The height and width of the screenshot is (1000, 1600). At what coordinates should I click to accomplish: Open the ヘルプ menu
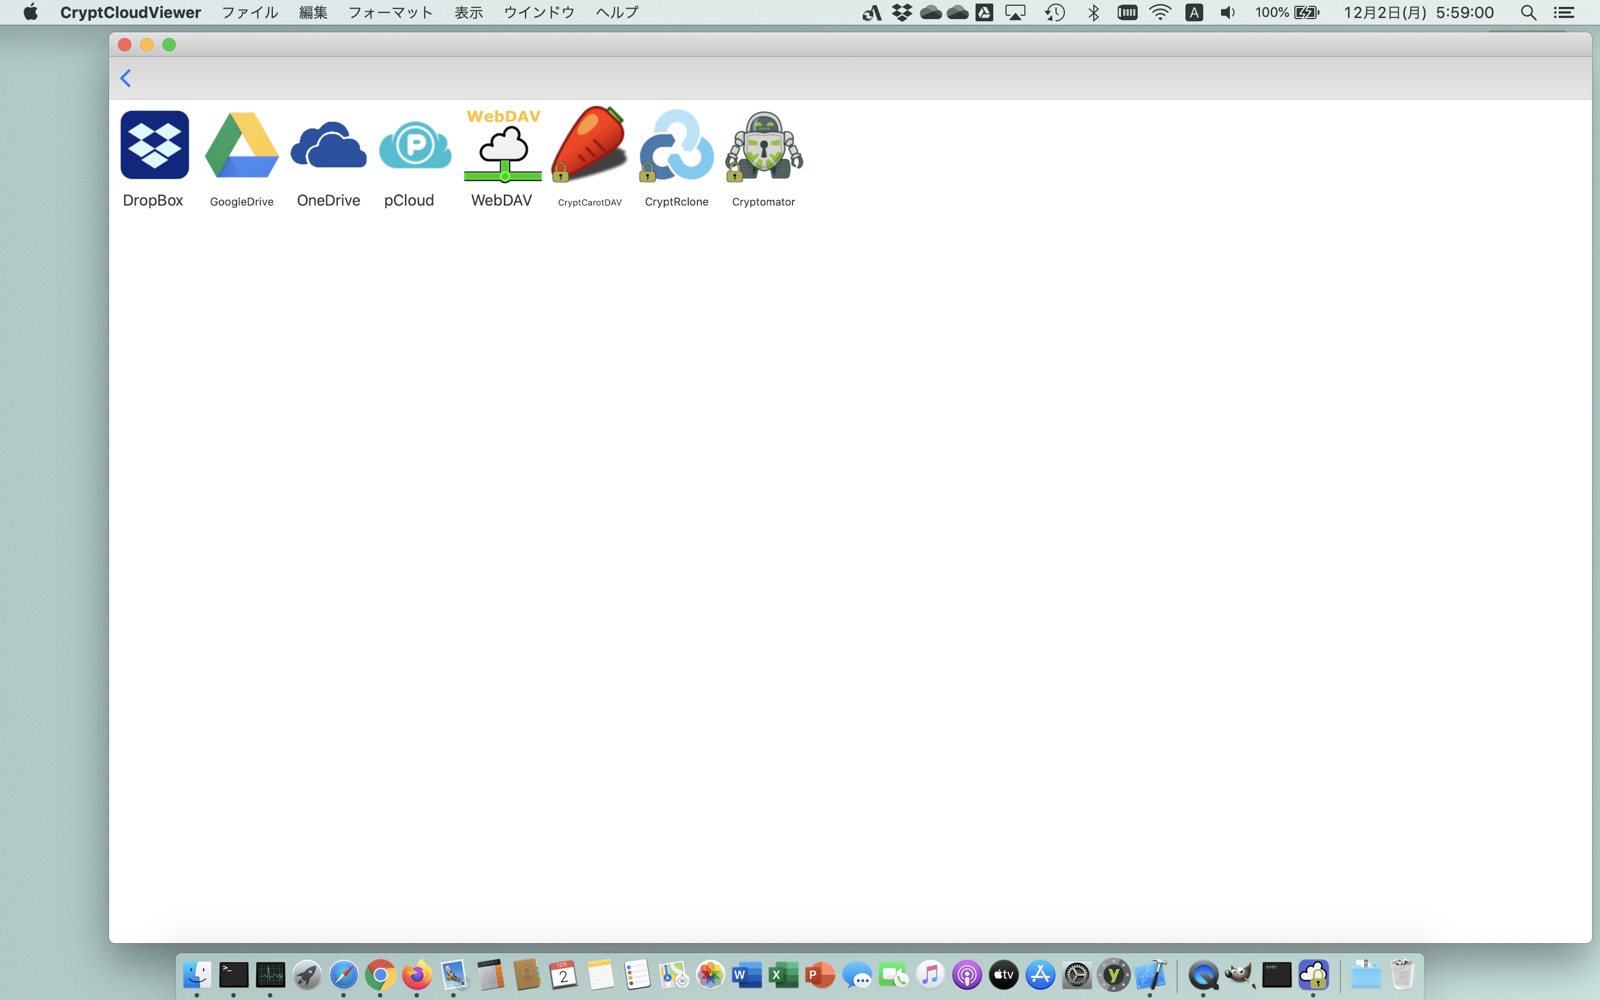(617, 12)
